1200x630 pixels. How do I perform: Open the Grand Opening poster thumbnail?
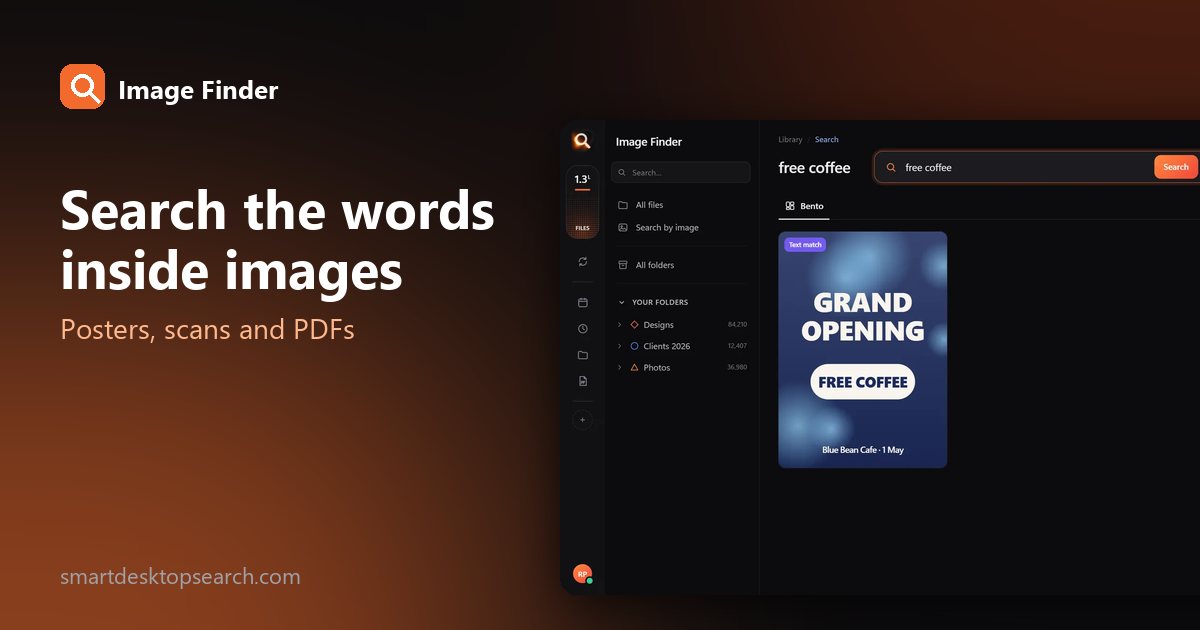tap(863, 350)
